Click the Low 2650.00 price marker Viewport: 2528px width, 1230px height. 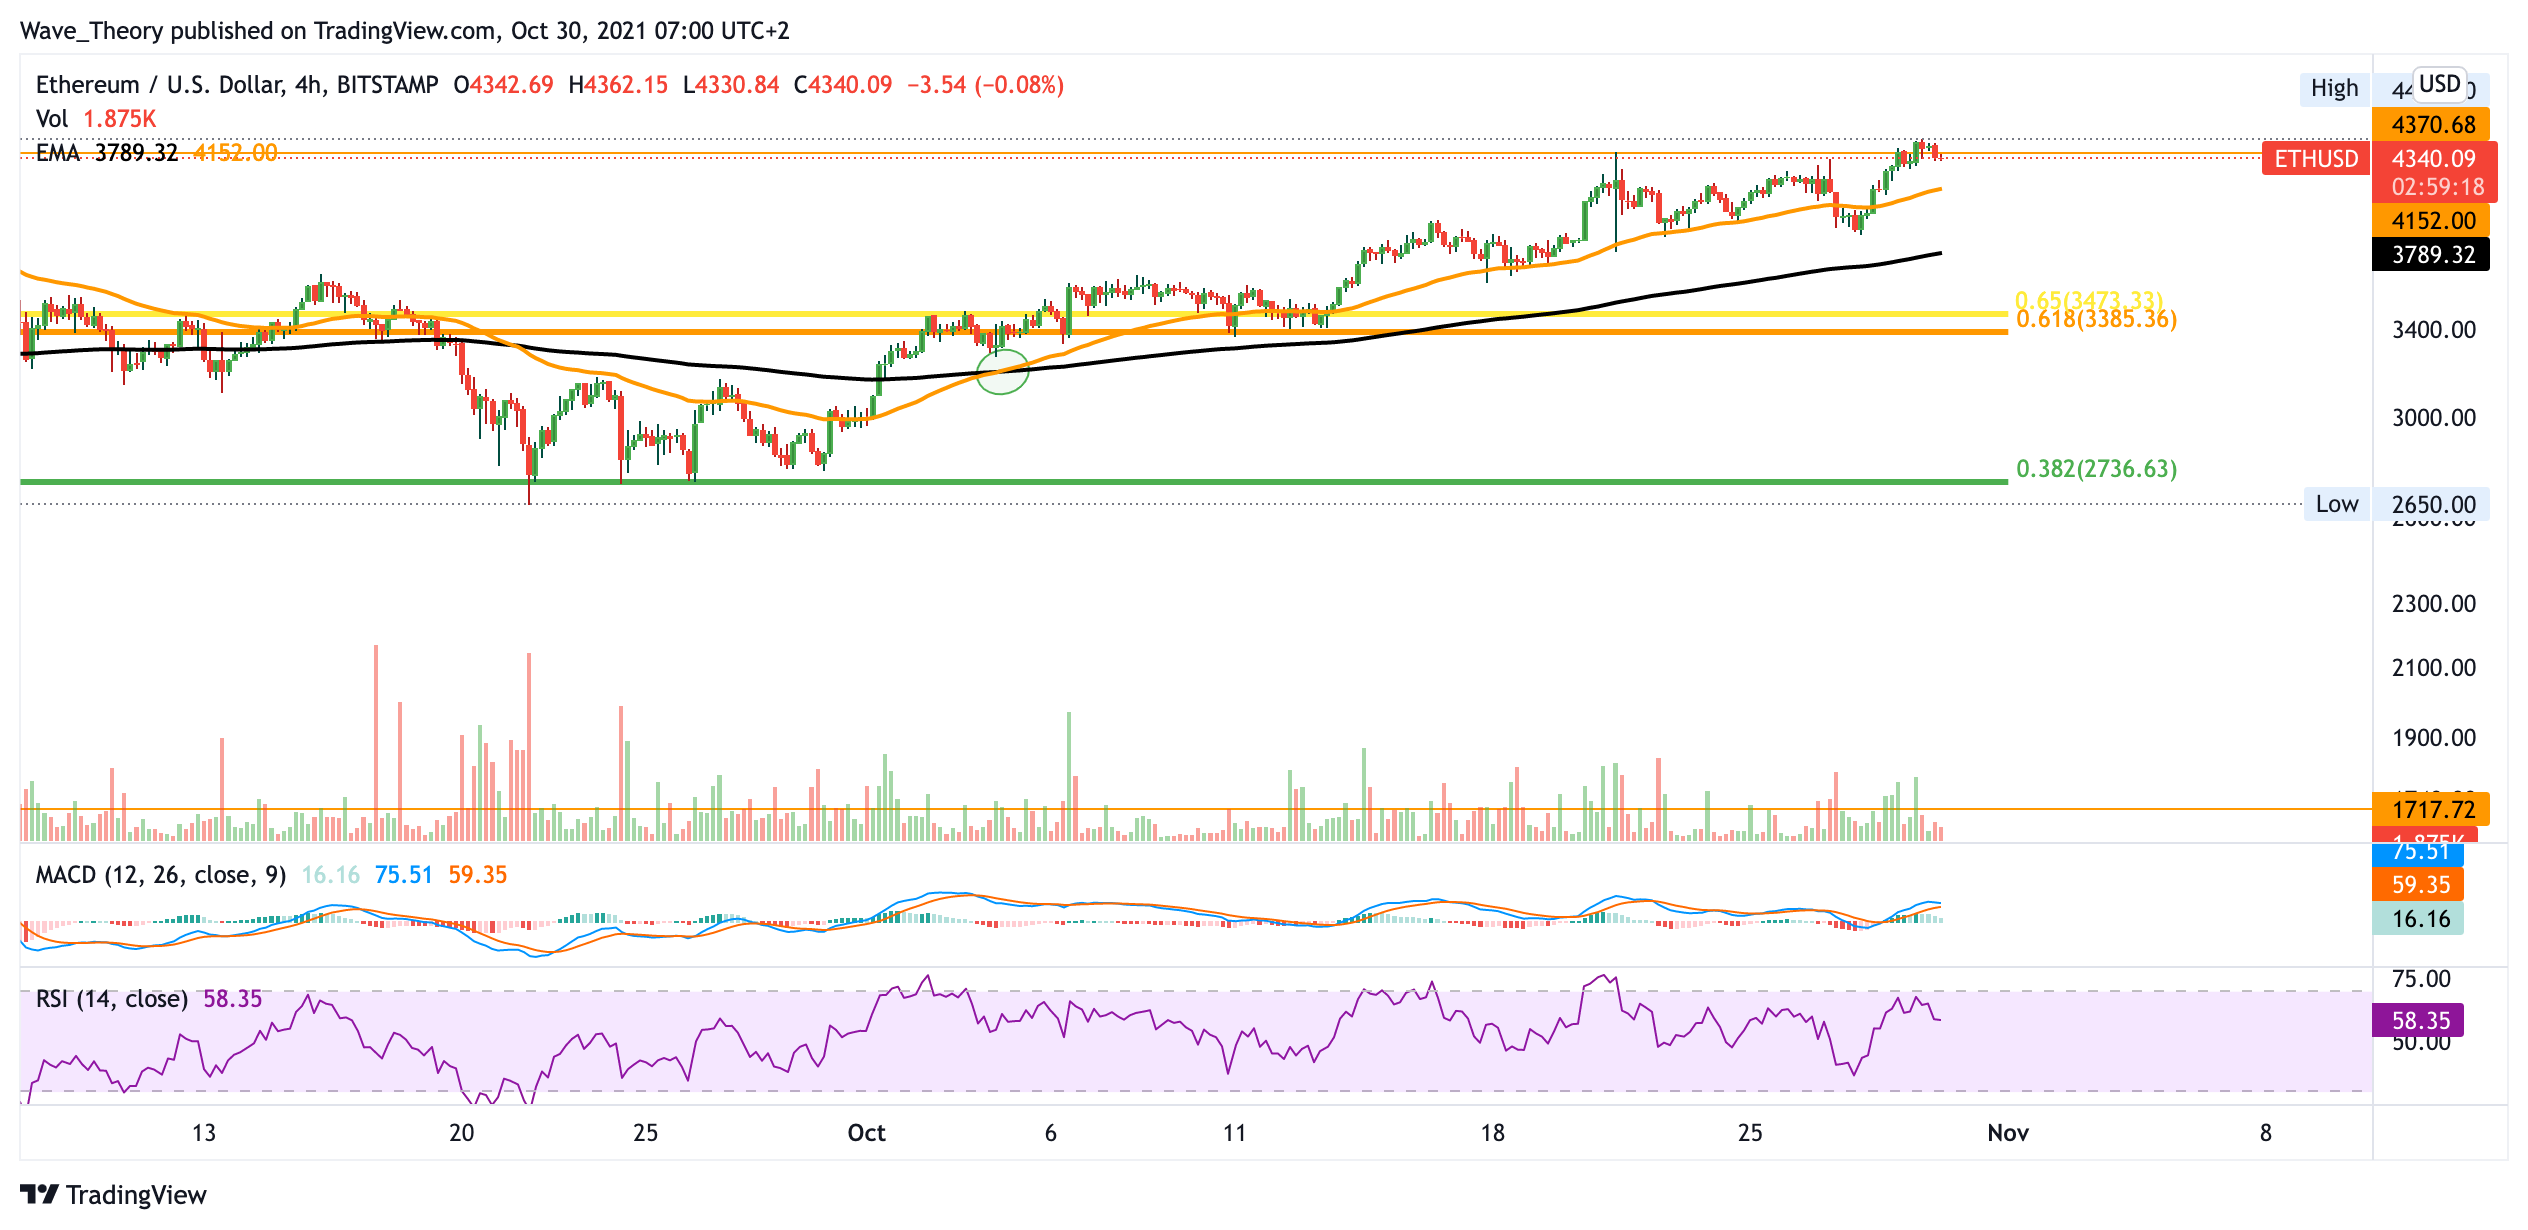[x=2396, y=504]
